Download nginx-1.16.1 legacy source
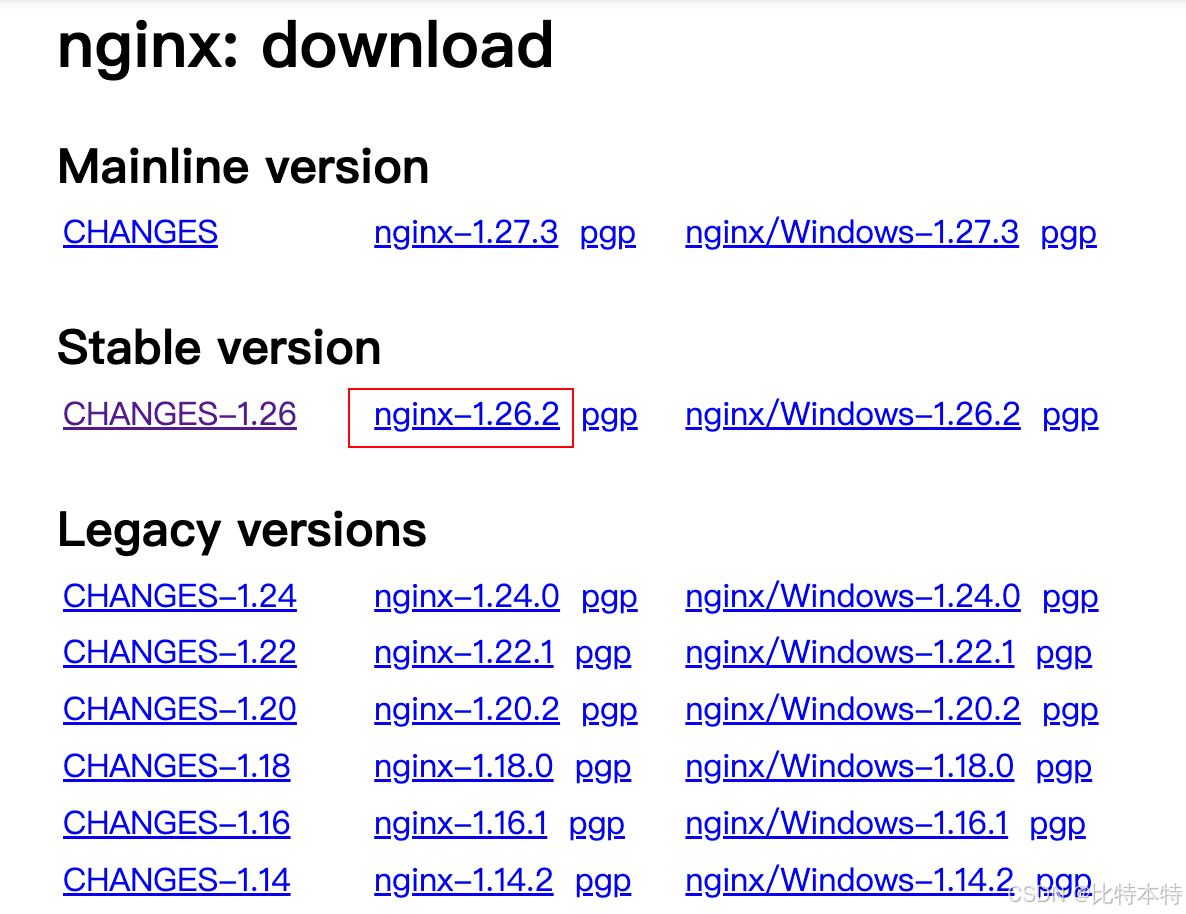This screenshot has width=1186, height=914. tap(461, 823)
